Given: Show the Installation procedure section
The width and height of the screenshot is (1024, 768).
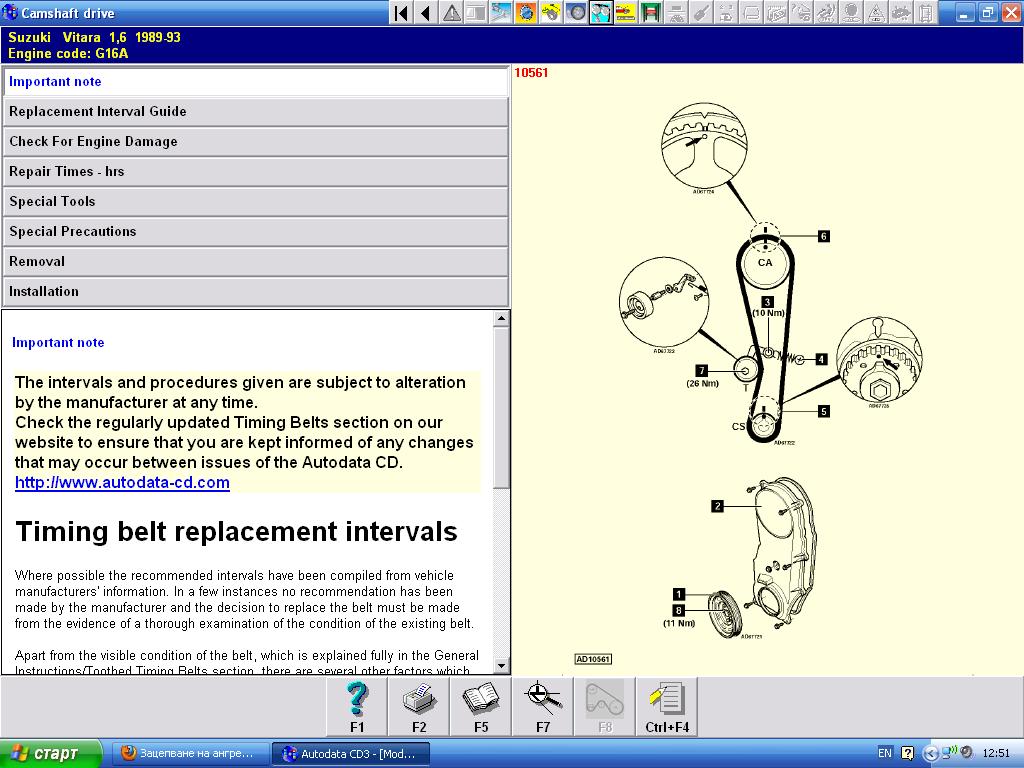Looking at the screenshot, I should [255, 291].
